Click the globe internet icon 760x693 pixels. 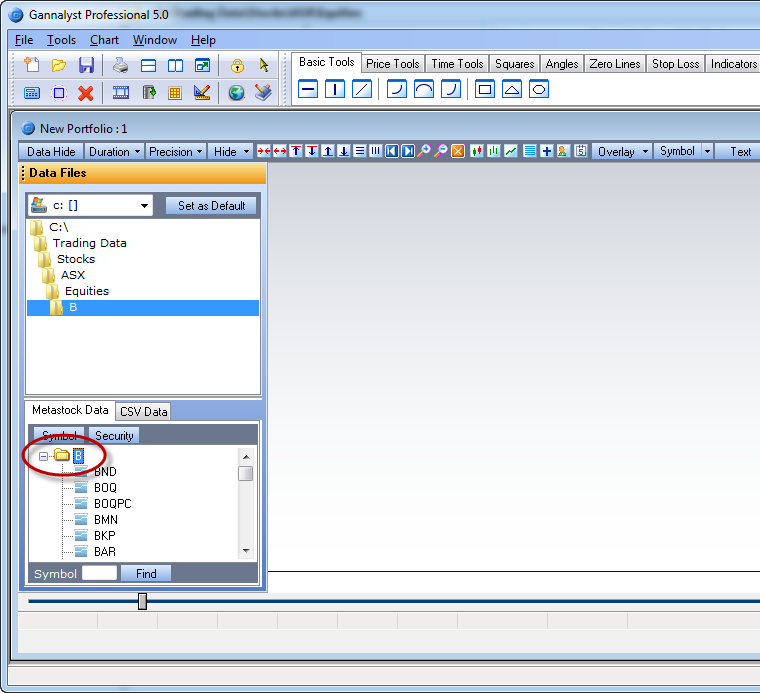[237, 93]
